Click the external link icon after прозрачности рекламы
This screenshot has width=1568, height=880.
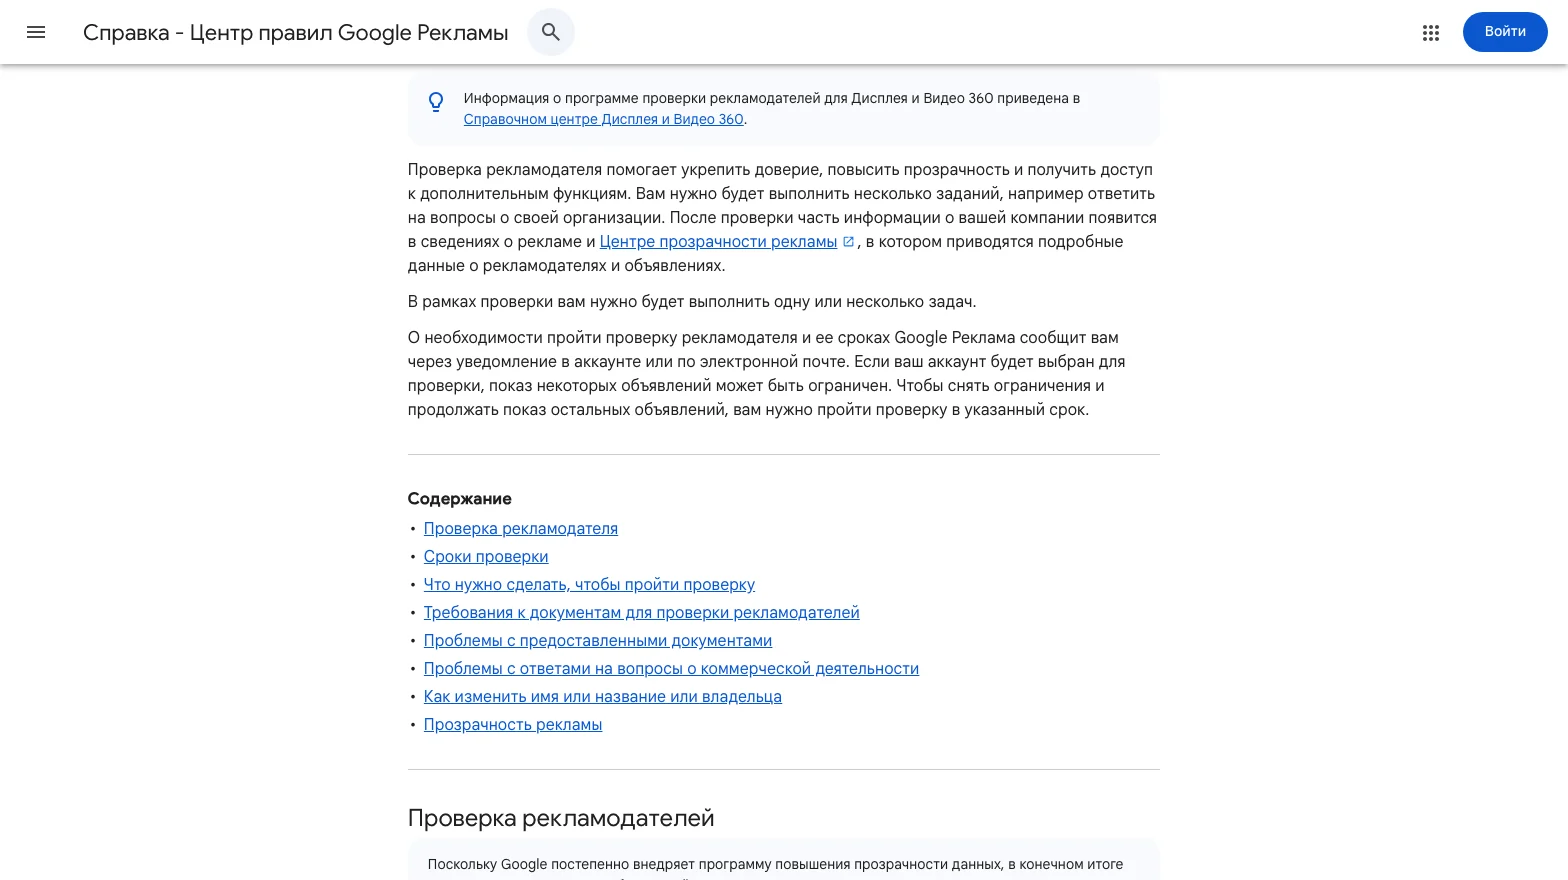pyautogui.click(x=848, y=241)
